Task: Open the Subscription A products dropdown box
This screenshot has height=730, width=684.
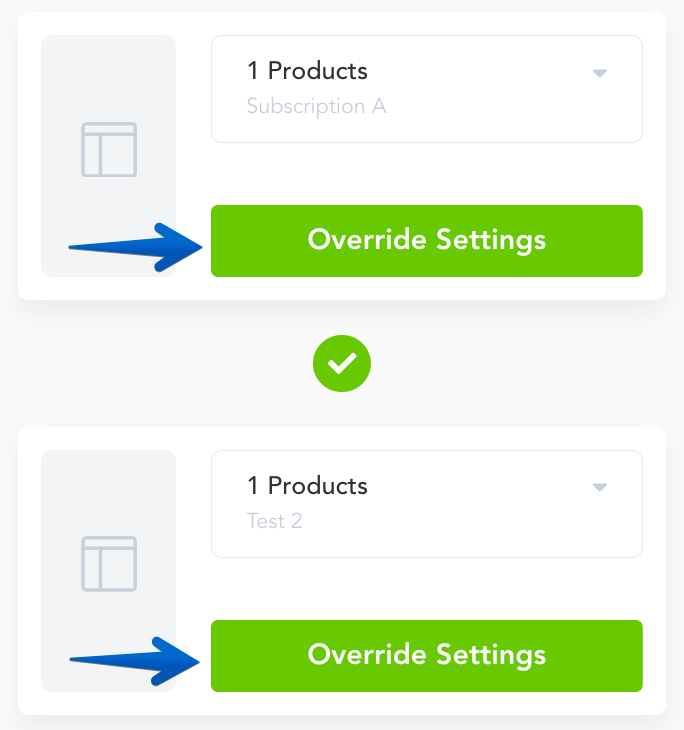Action: [427, 89]
